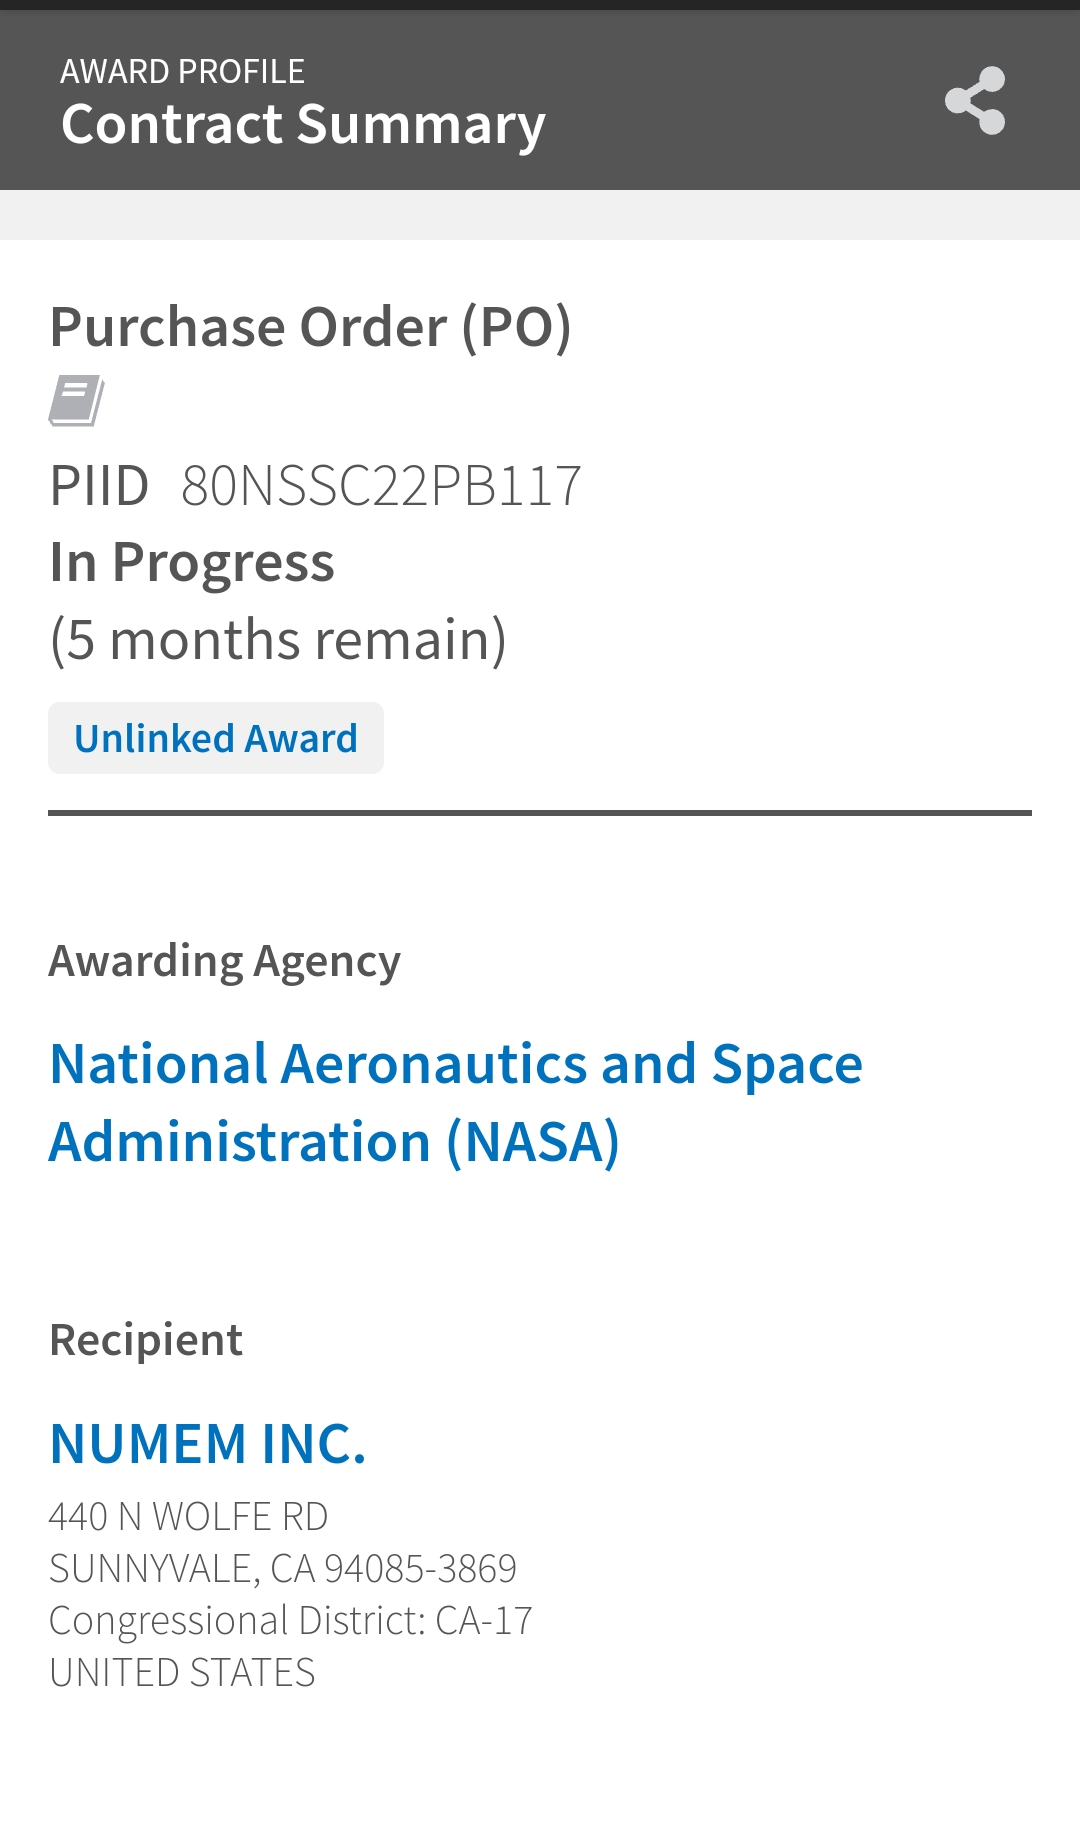The height and width of the screenshot is (1836, 1080).
Task: Click the Recipient section label
Action: click(x=146, y=1340)
